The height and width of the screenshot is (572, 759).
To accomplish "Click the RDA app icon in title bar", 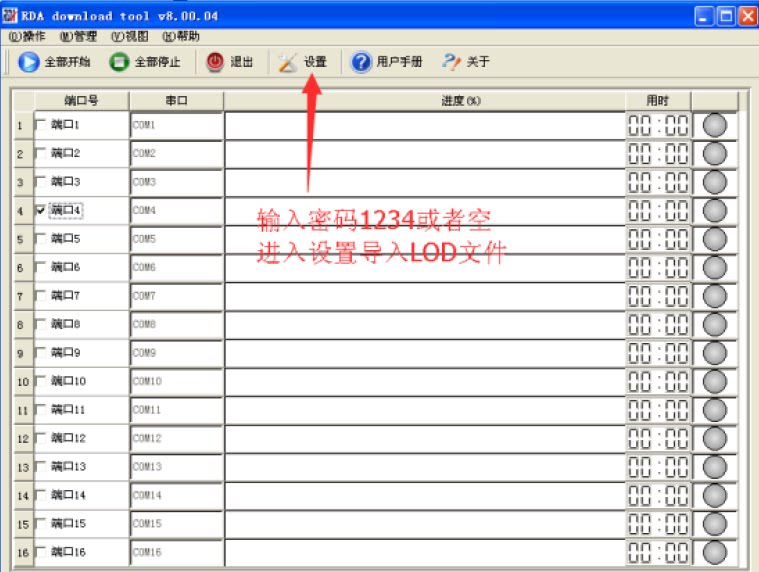I will (10, 16).
